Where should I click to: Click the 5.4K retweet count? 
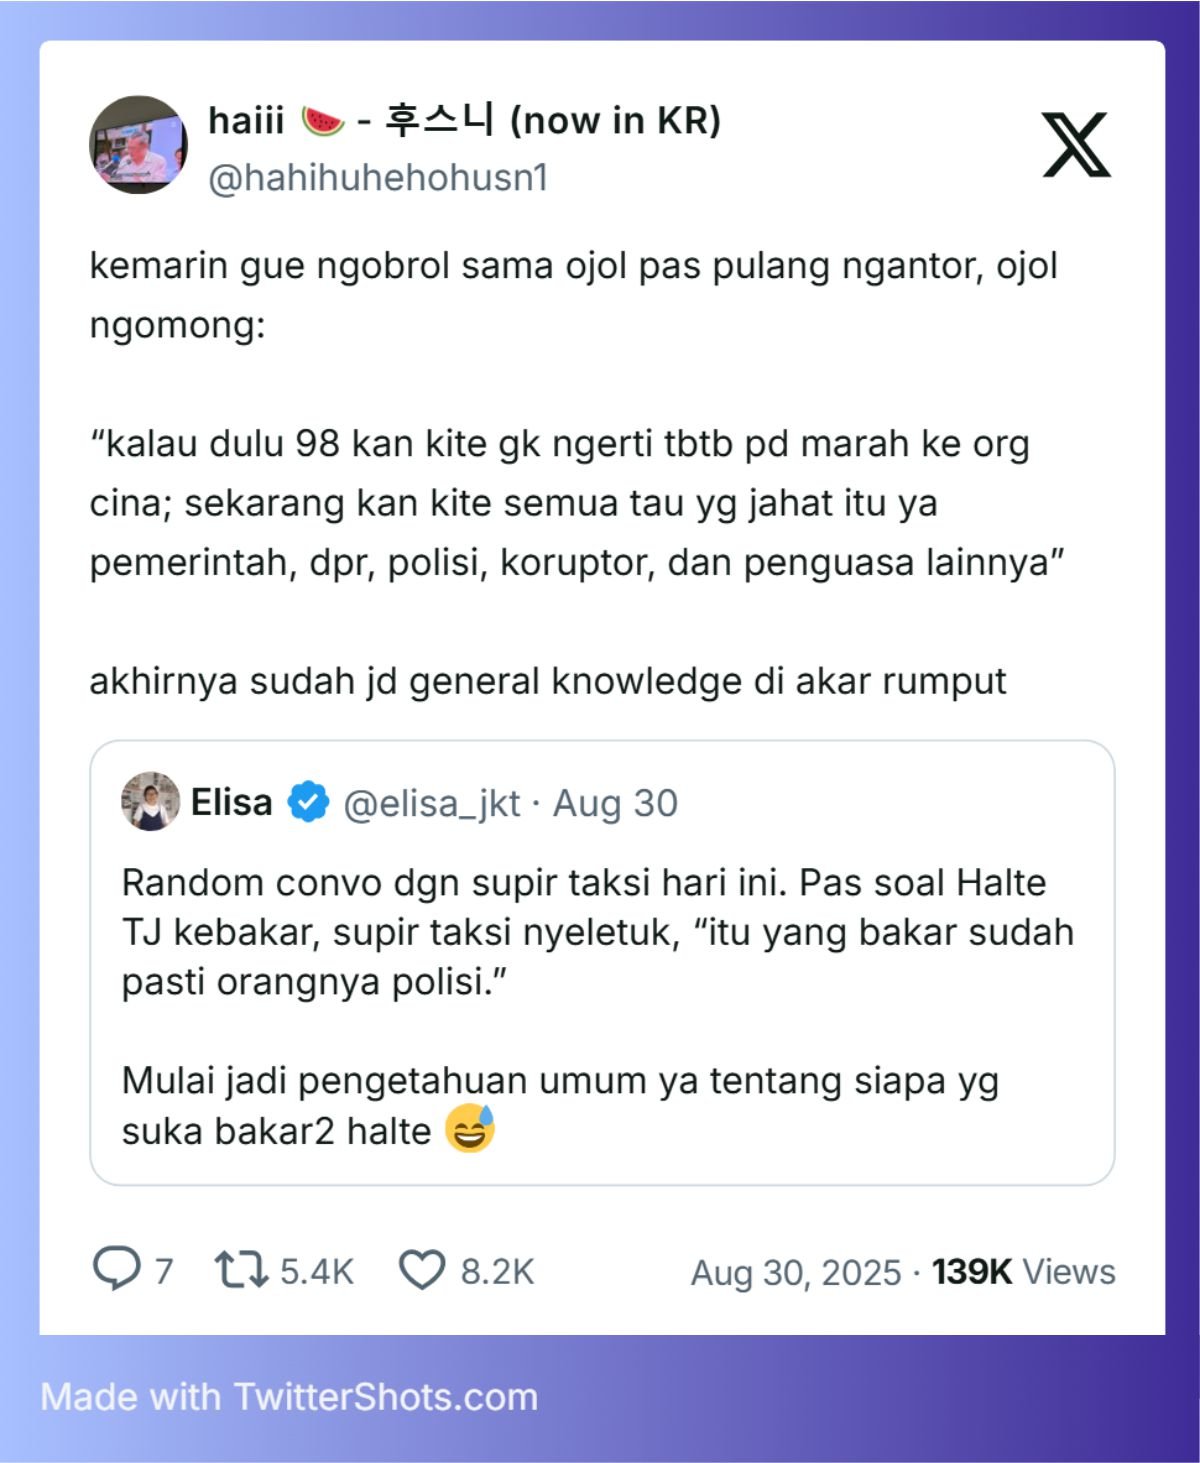point(317,1271)
